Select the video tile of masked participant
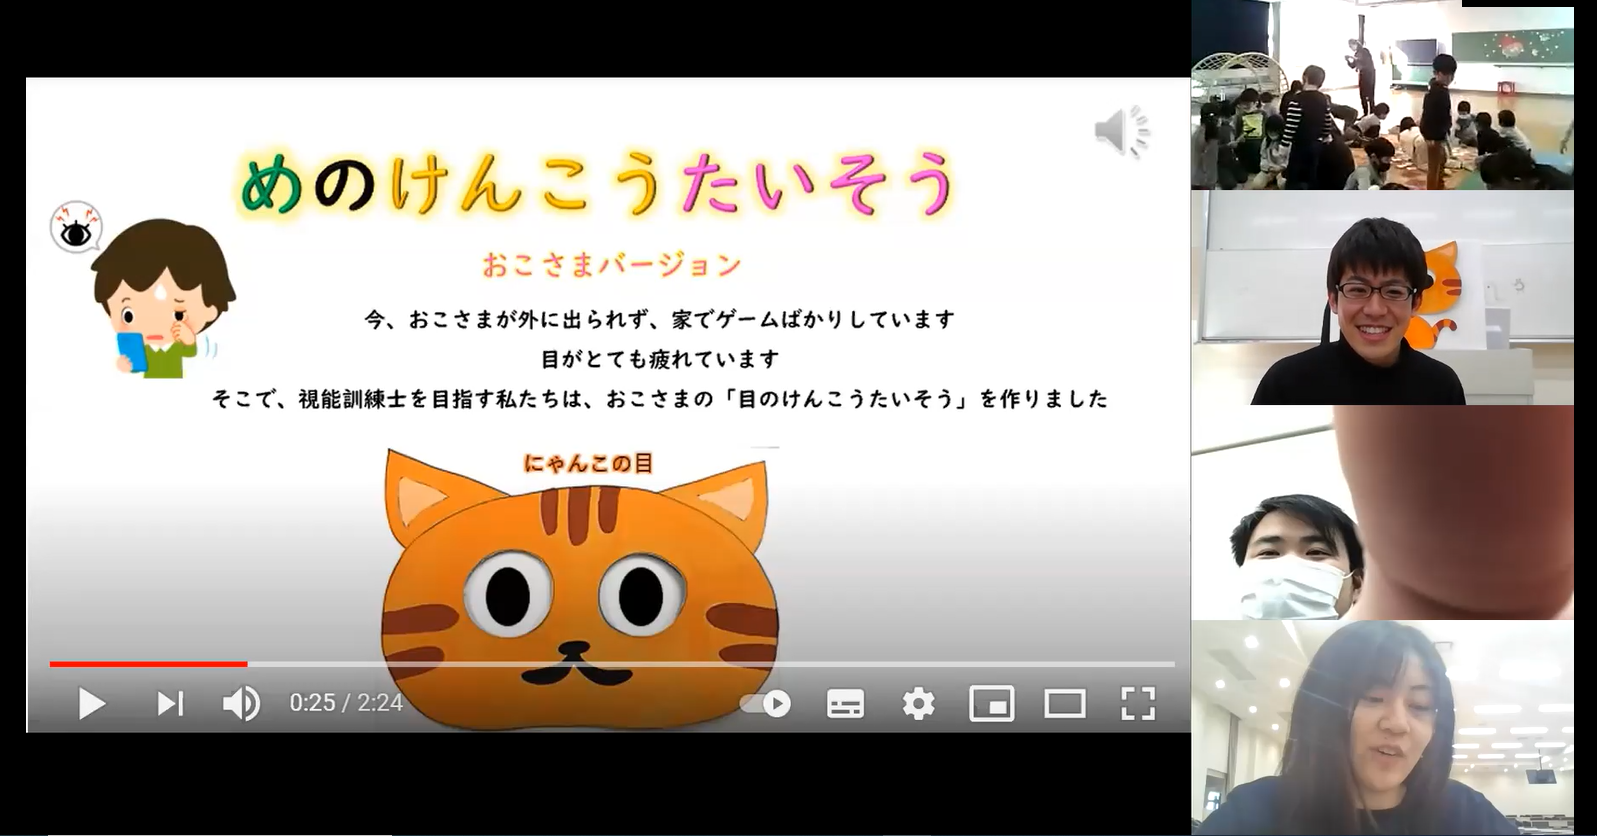This screenshot has height=836, width=1597. click(1382, 512)
